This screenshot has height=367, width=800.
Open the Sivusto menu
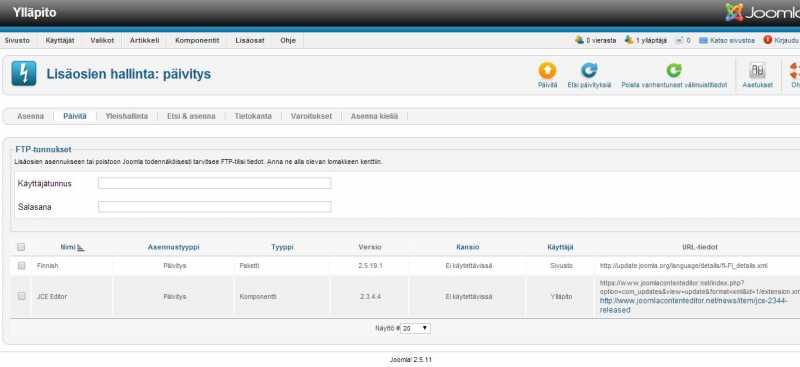tap(17, 40)
